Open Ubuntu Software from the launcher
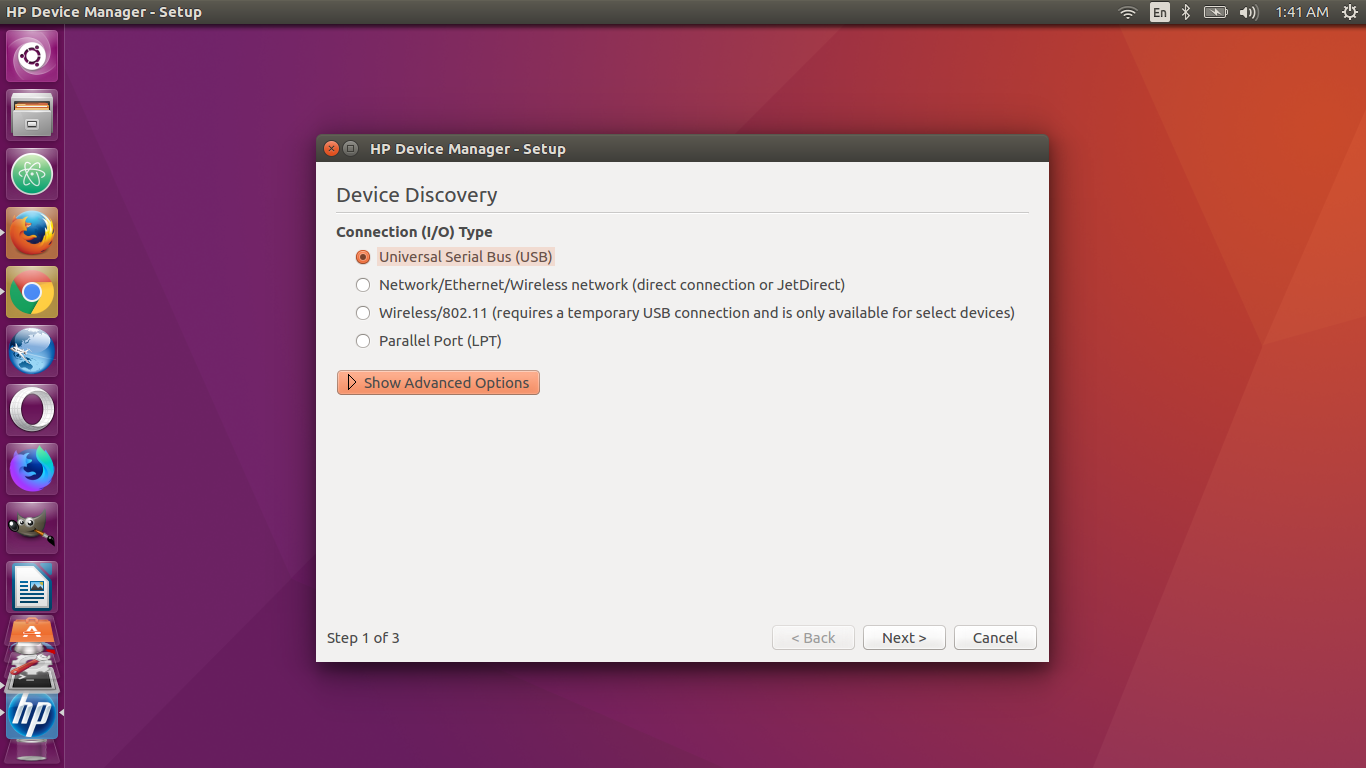The height and width of the screenshot is (768, 1366). coord(32,631)
